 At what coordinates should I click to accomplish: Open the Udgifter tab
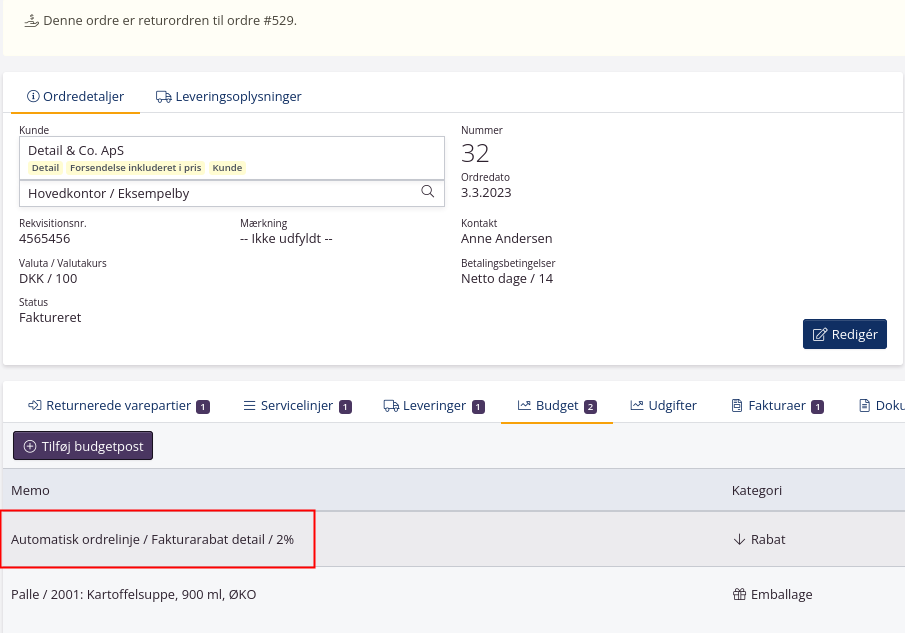pos(663,406)
